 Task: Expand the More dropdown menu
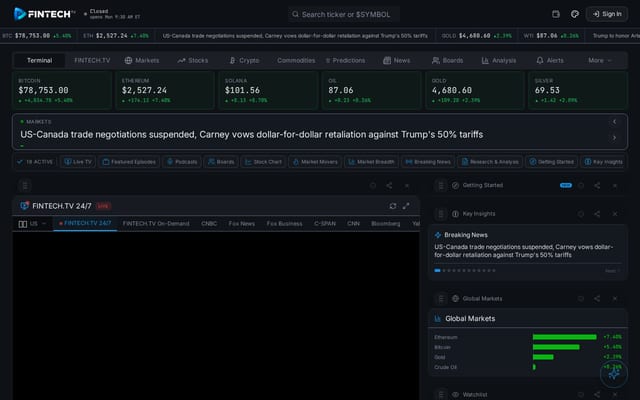pos(600,60)
